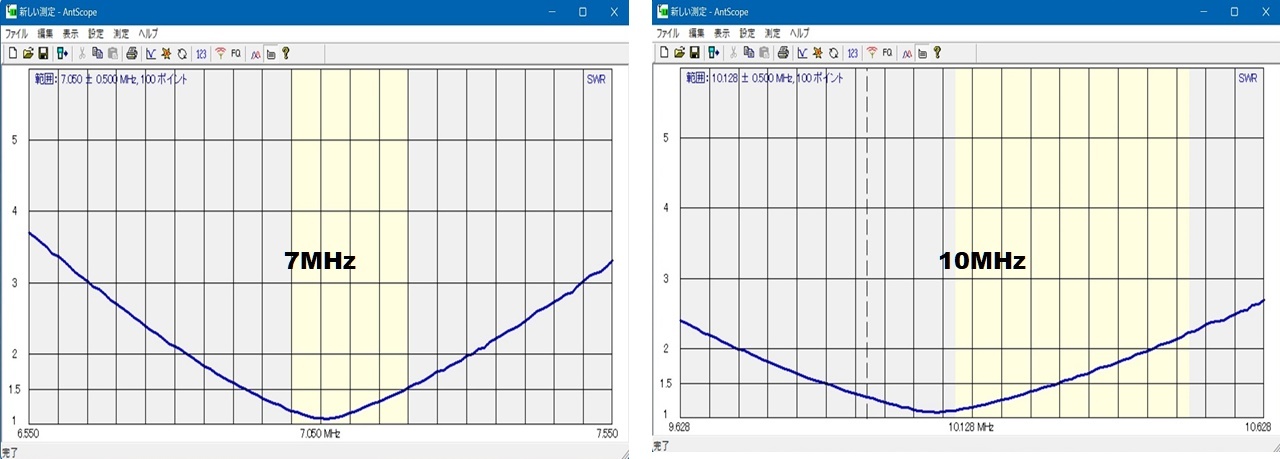The image size is (1280, 459).
Task: Open the 測定 menu in the 10MHz window
Action: click(x=772, y=33)
